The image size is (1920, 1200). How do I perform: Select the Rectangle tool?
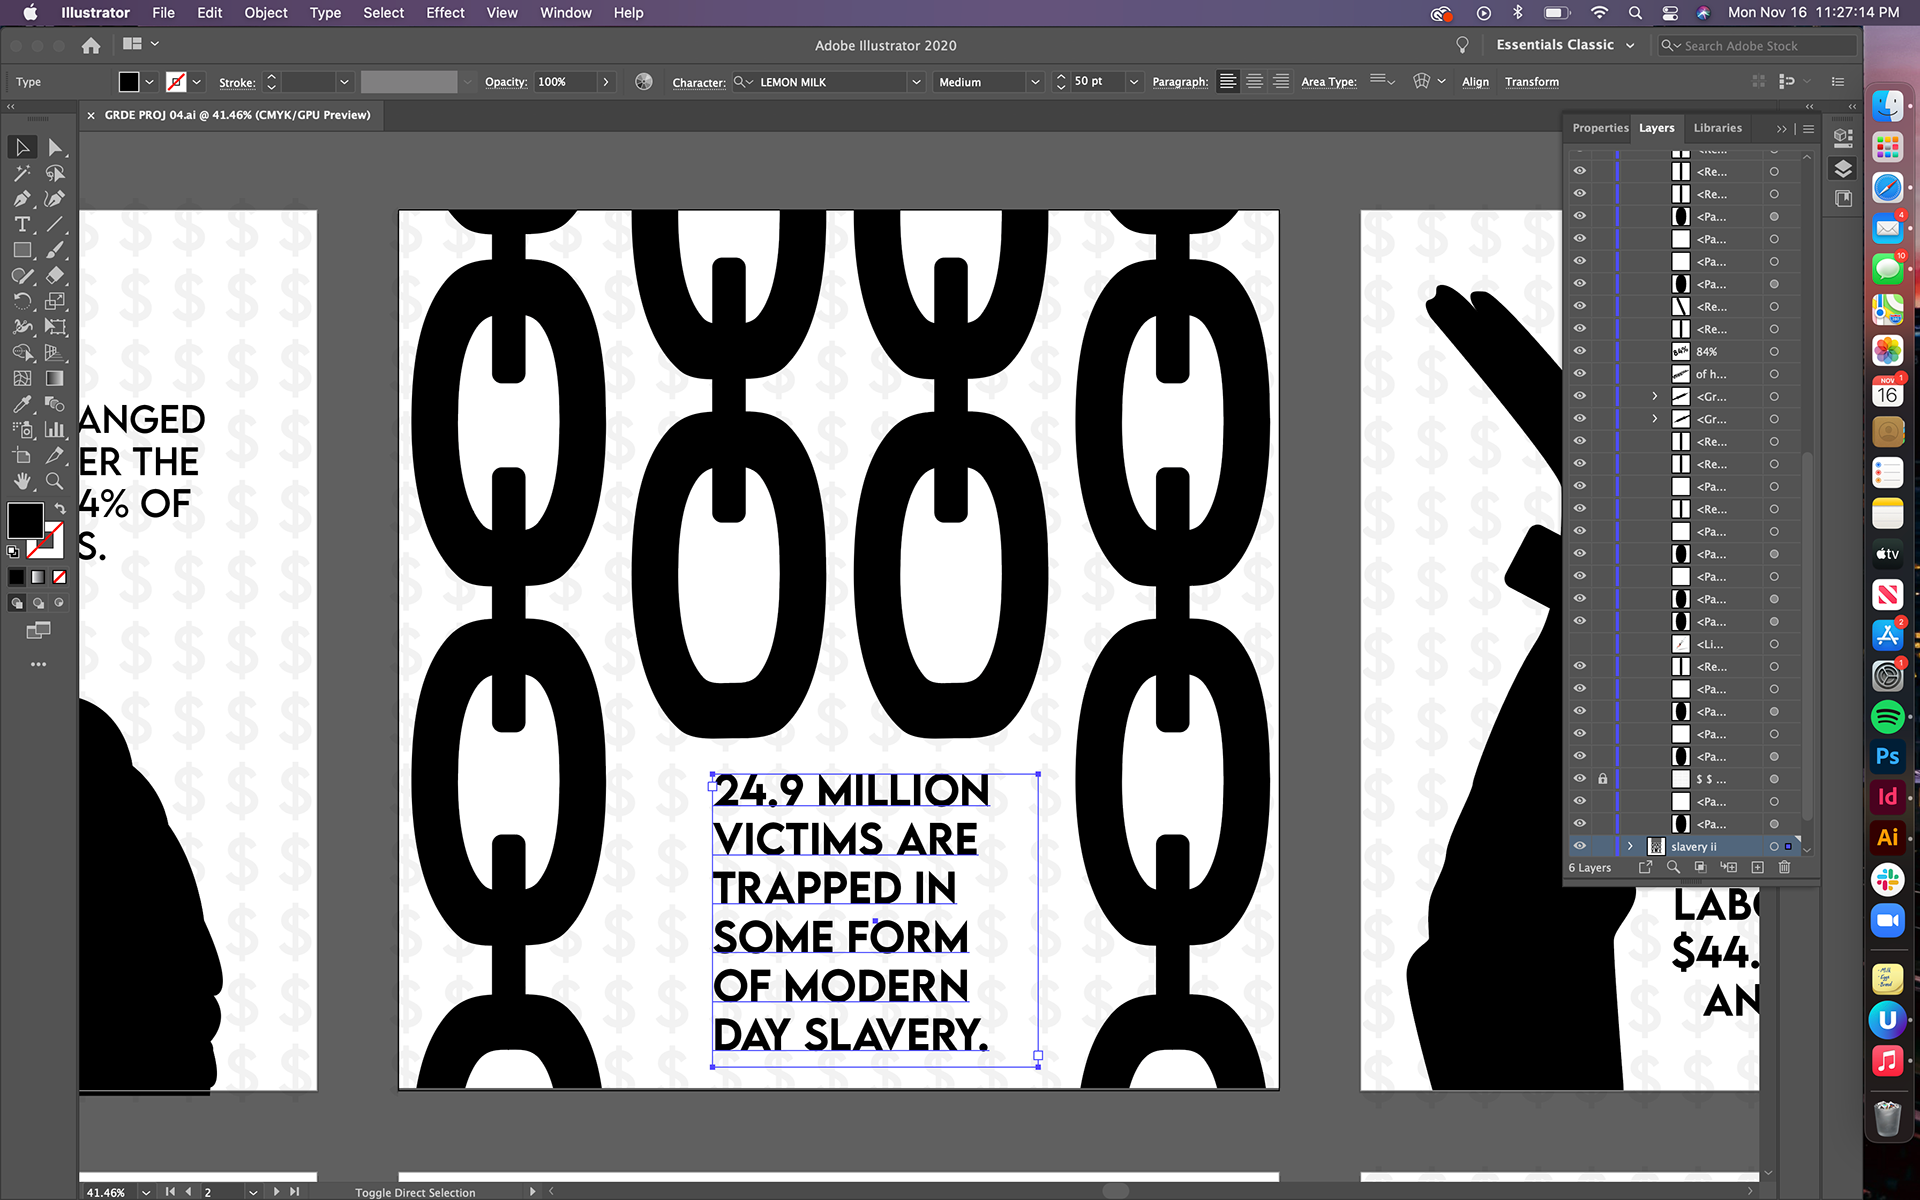22,250
